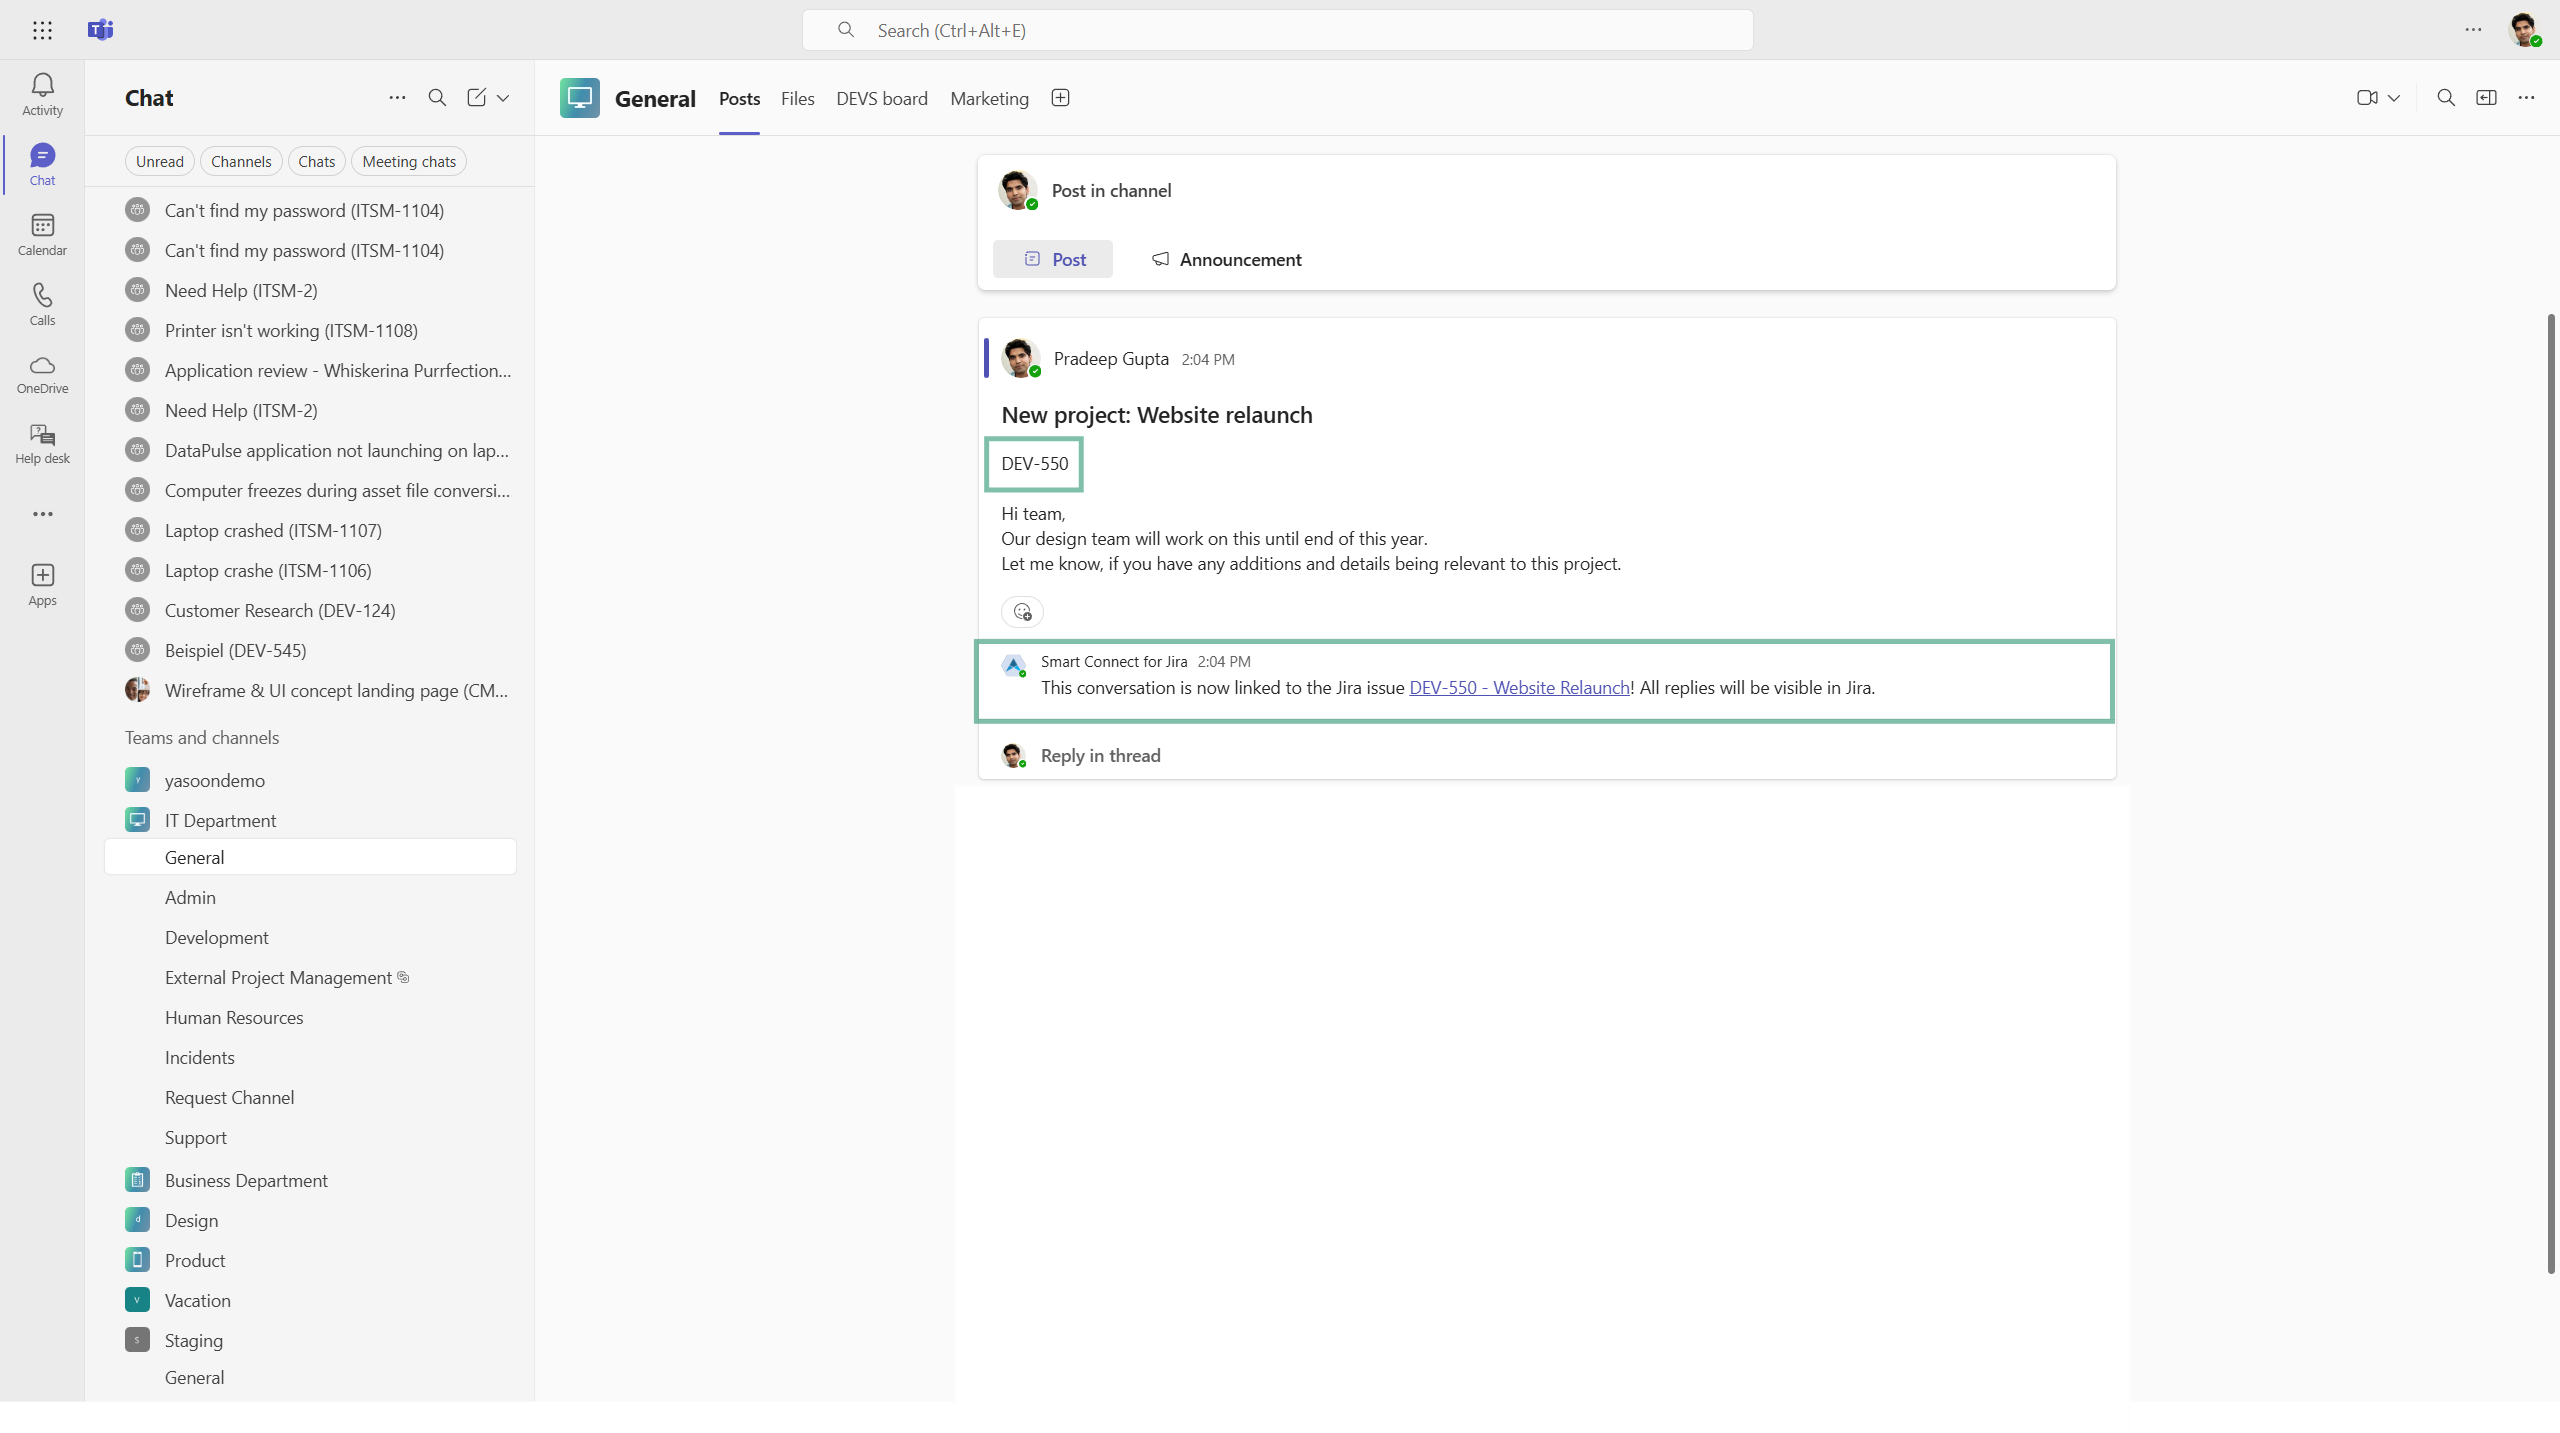The image size is (2560, 1433).
Task: Toggle the Unread filter chip
Action: pos(159,161)
